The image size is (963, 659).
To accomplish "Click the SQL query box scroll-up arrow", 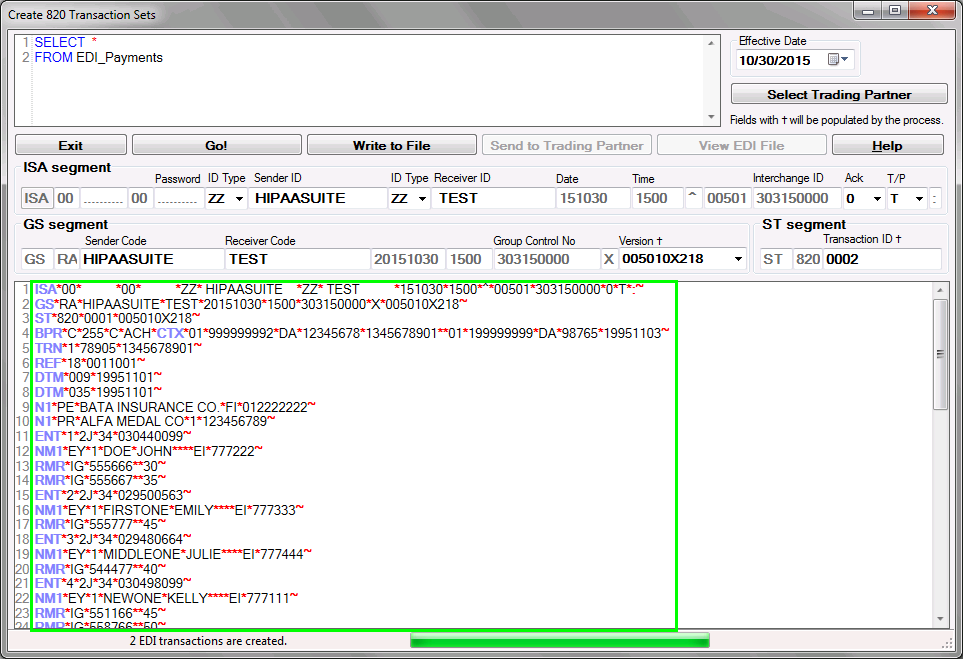I will pyautogui.click(x=712, y=43).
